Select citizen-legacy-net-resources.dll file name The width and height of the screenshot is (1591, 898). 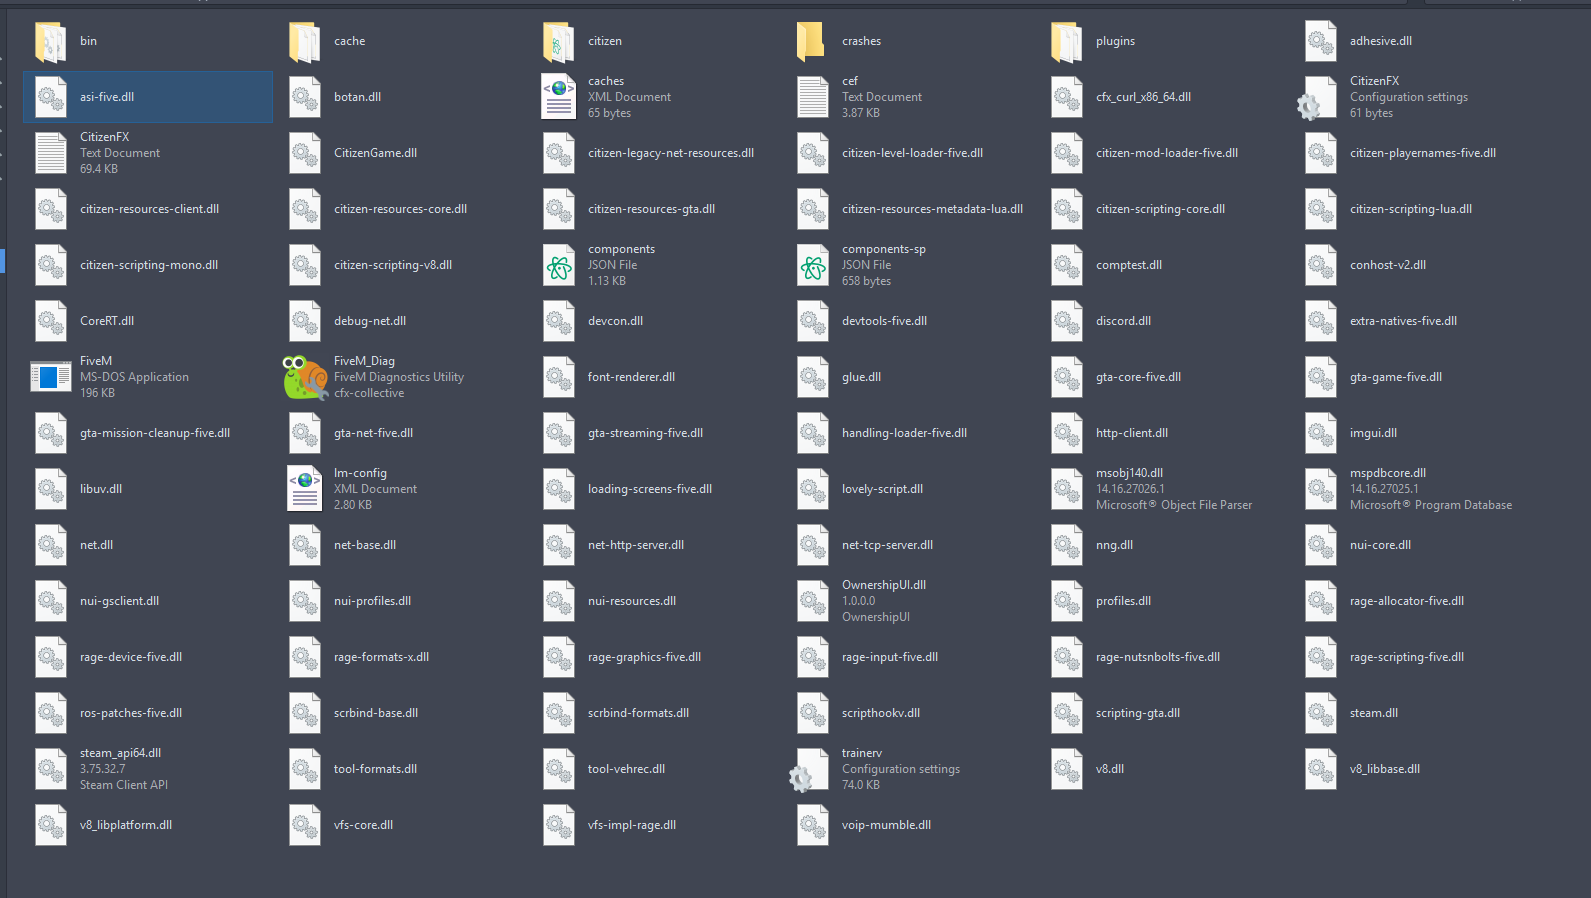coord(671,153)
